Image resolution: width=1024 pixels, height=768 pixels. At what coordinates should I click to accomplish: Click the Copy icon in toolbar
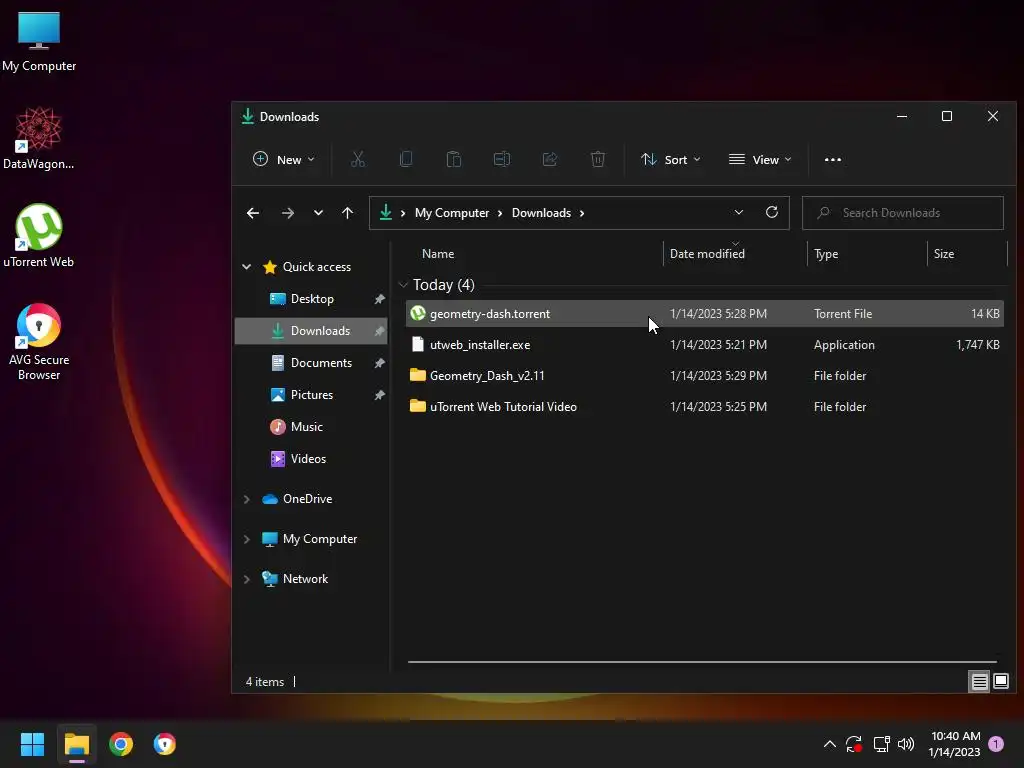pyautogui.click(x=406, y=159)
